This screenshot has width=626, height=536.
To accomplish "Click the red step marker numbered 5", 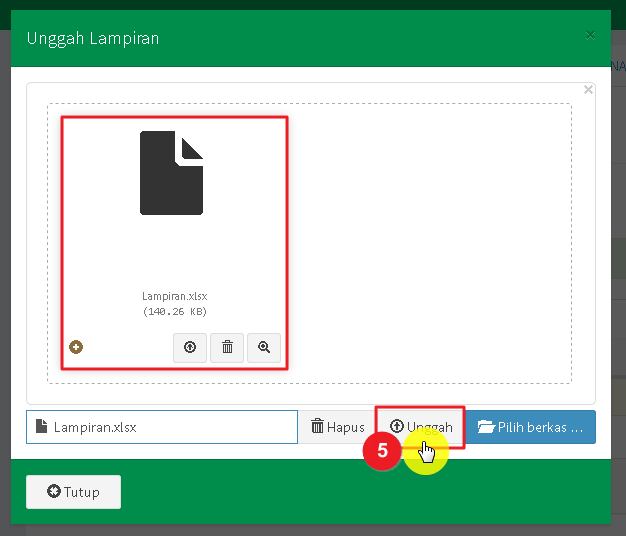I will [x=382, y=451].
